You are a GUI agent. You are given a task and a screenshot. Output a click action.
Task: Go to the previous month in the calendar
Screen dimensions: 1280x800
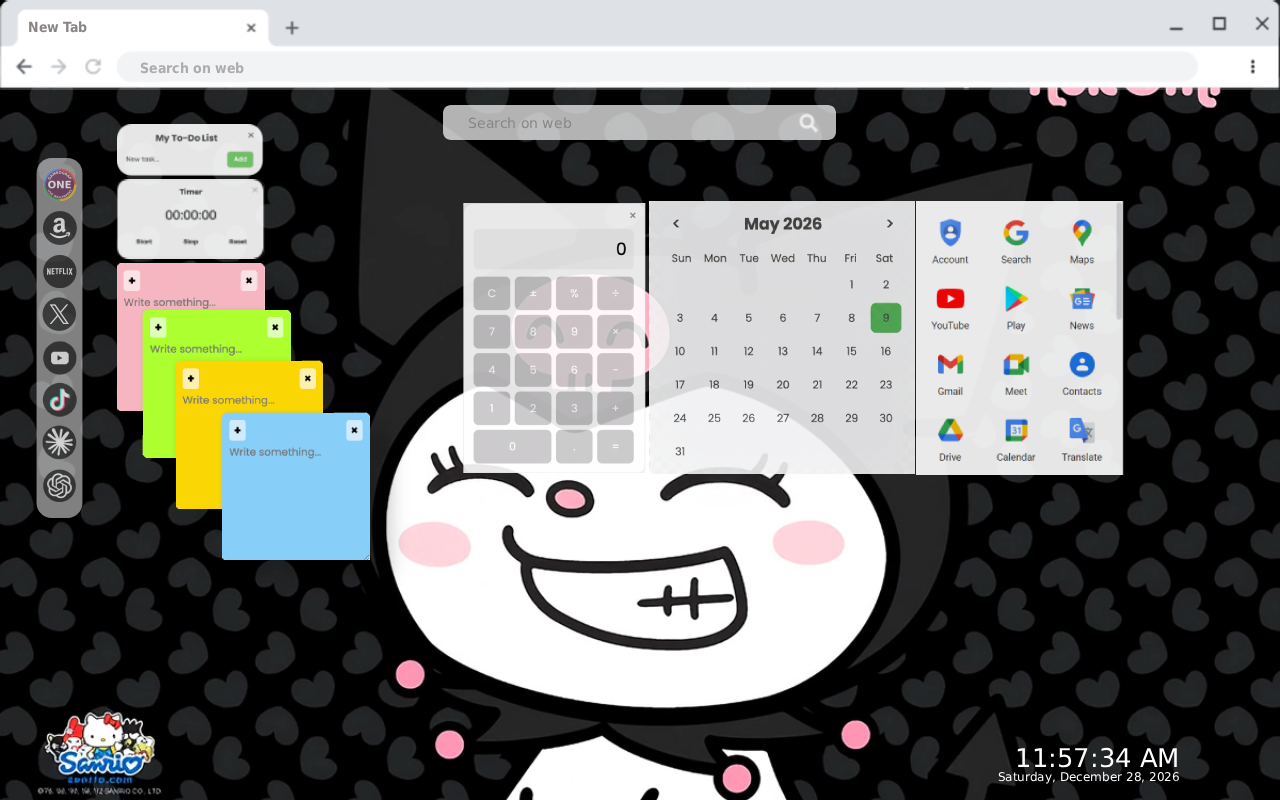tap(676, 224)
